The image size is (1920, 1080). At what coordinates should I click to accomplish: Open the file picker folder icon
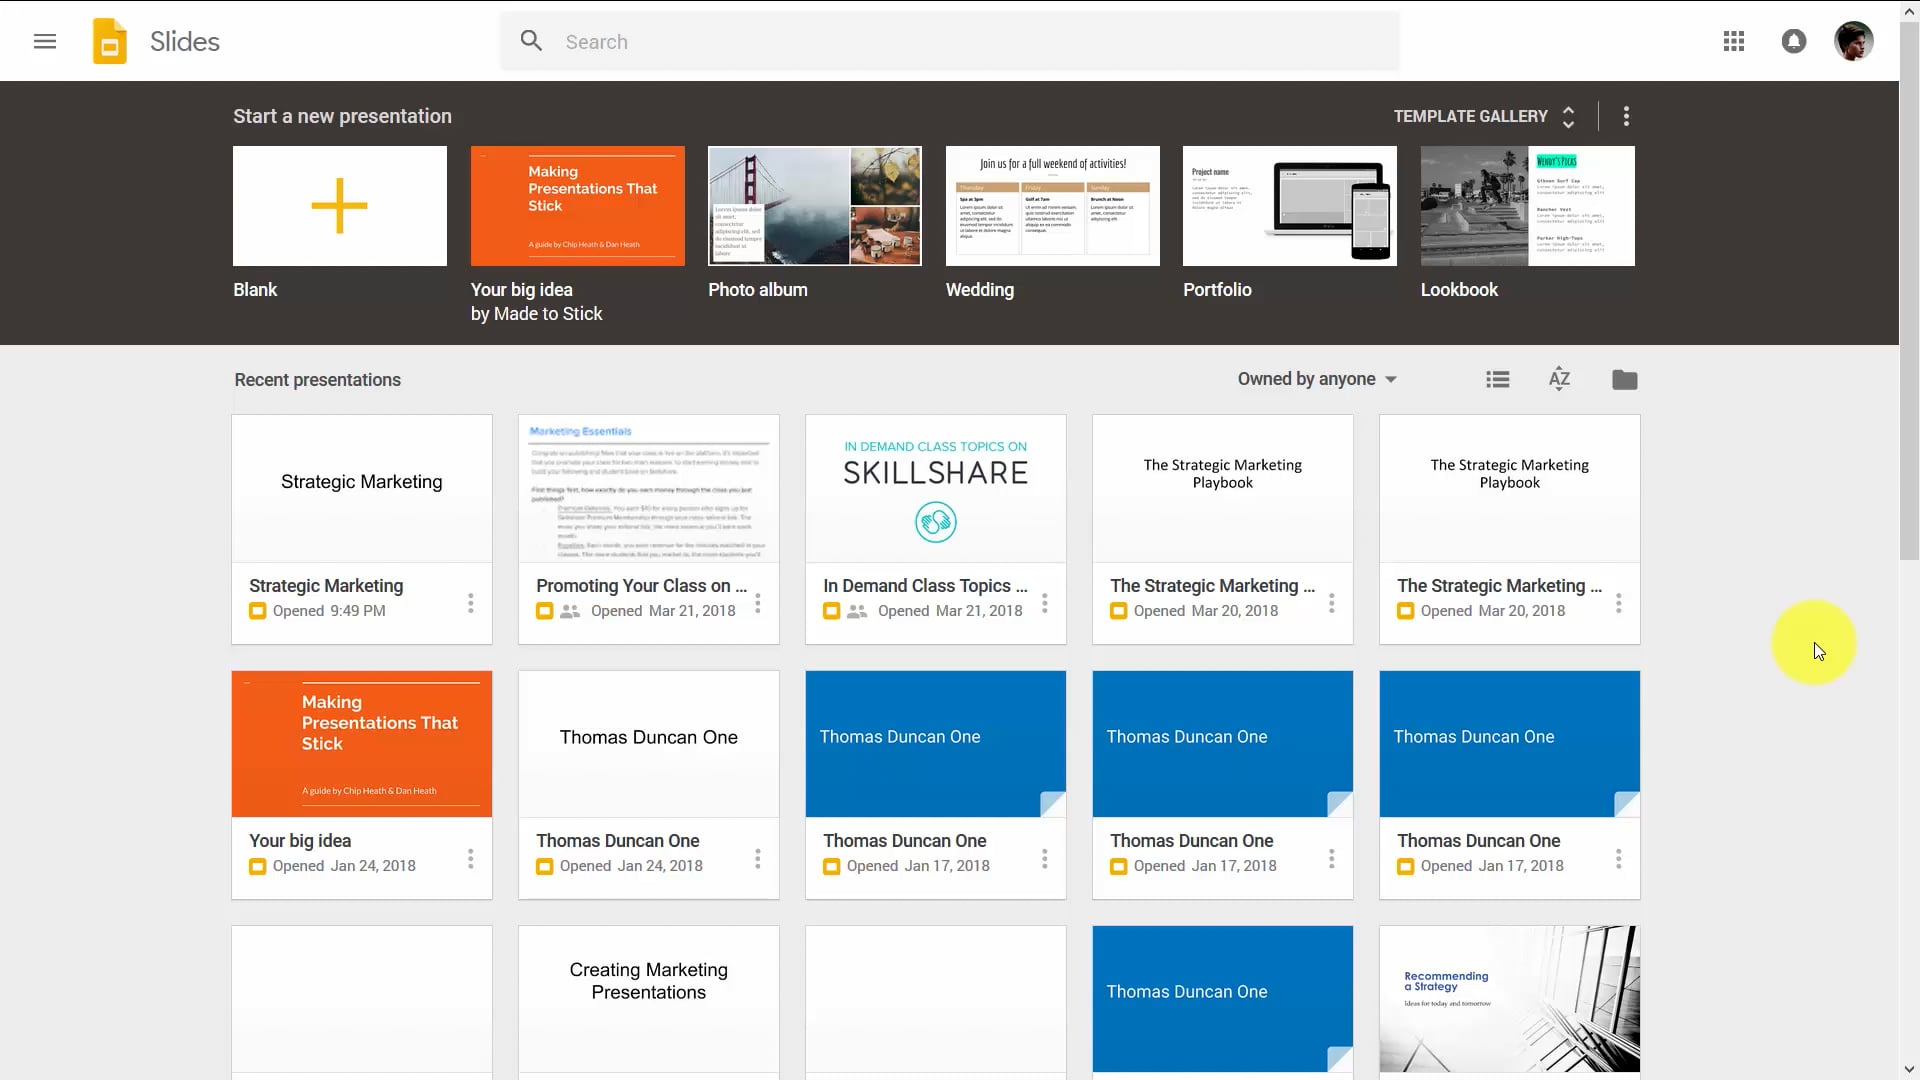tap(1625, 379)
